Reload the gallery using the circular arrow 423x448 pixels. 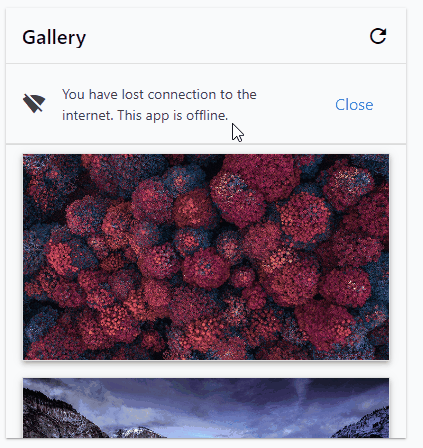(378, 36)
